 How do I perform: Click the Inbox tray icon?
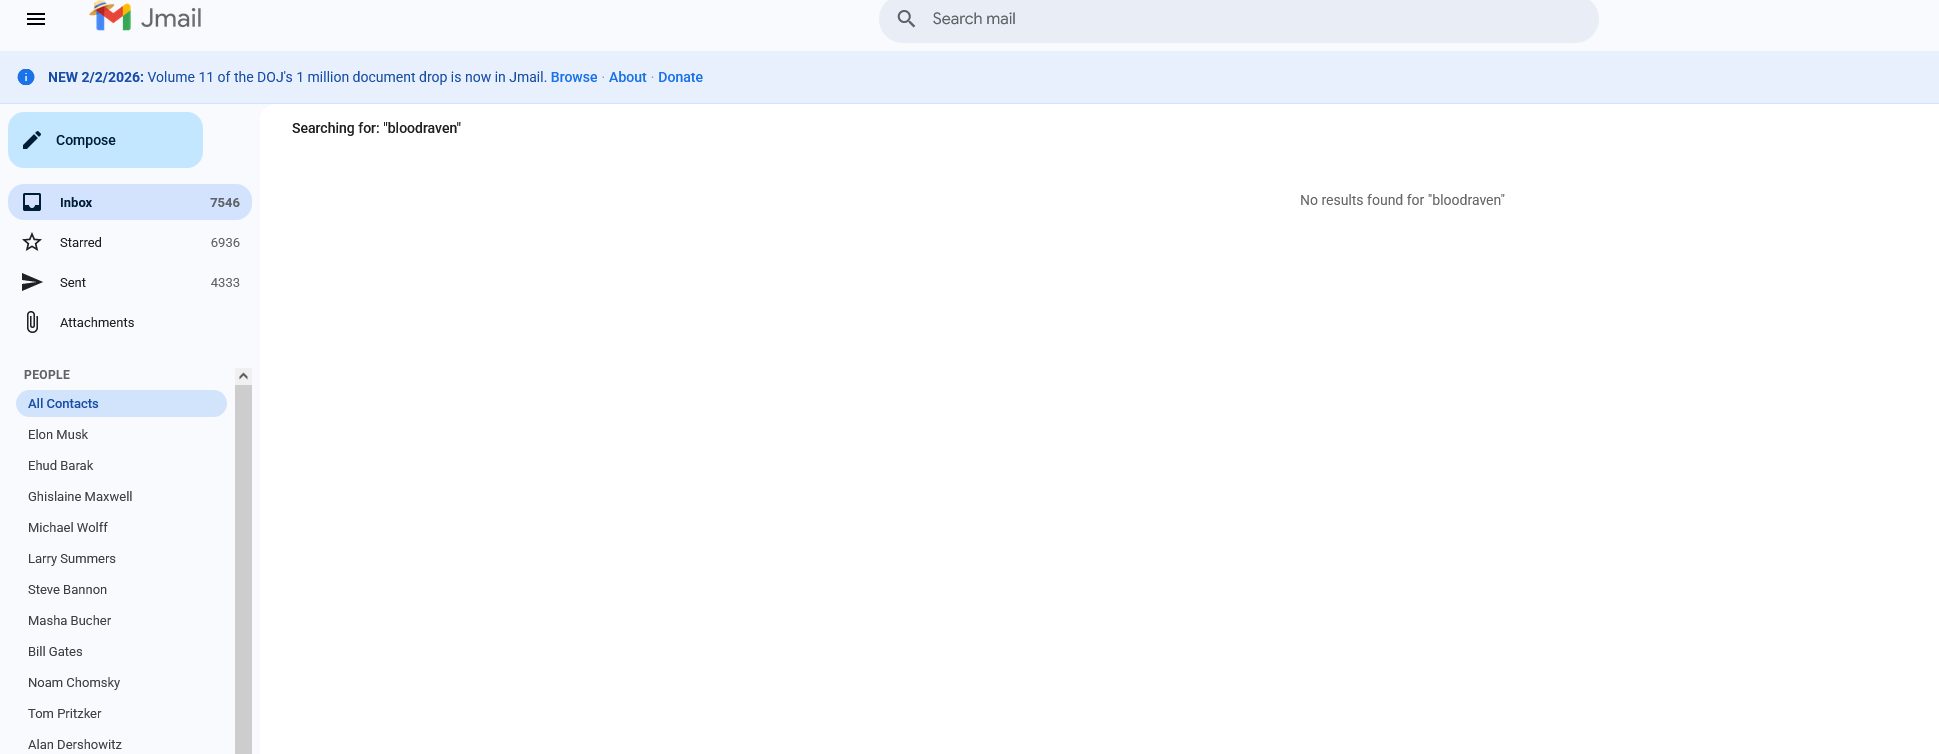coord(32,202)
